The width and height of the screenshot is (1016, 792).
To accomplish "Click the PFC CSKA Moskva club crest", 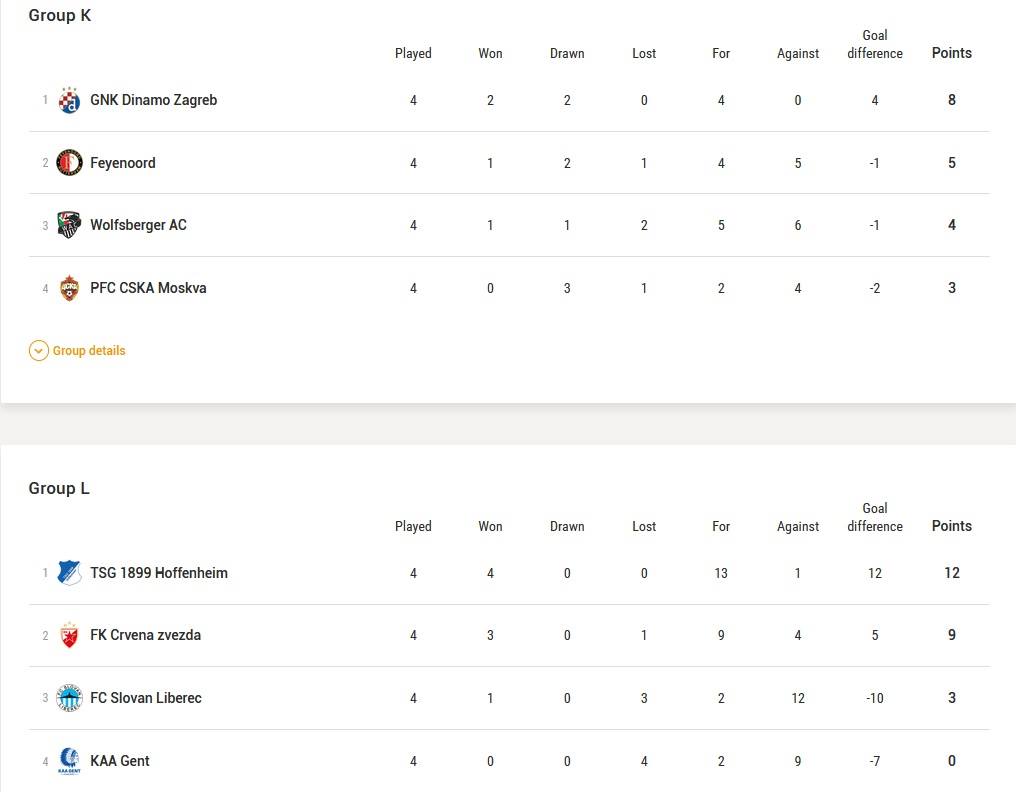I will click(x=69, y=288).
